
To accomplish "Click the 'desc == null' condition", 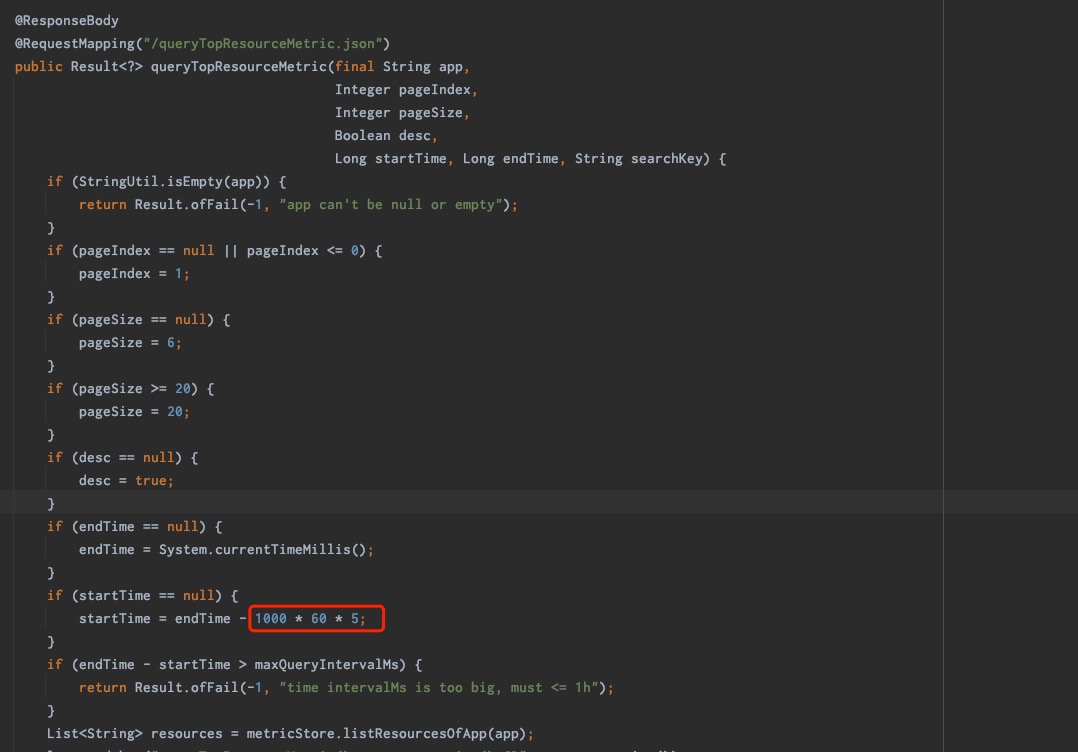I will [126, 458].
